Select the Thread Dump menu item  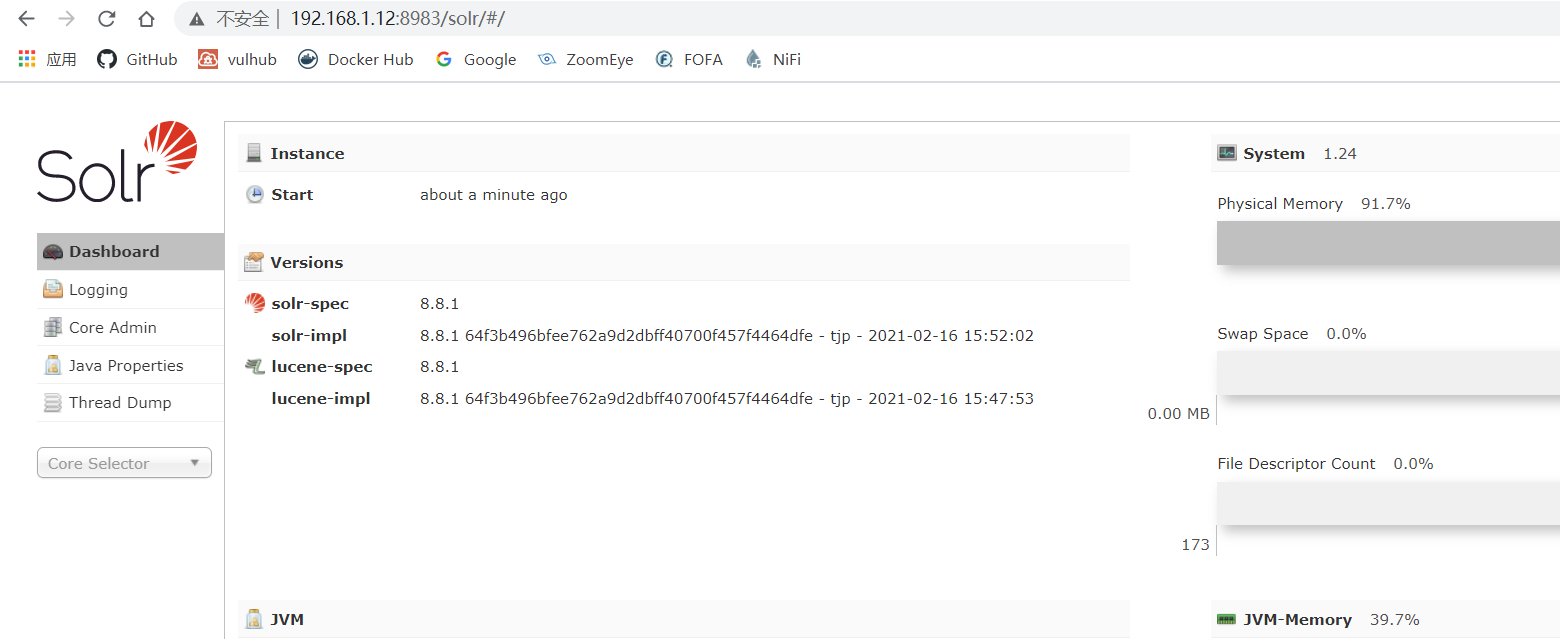120,403
